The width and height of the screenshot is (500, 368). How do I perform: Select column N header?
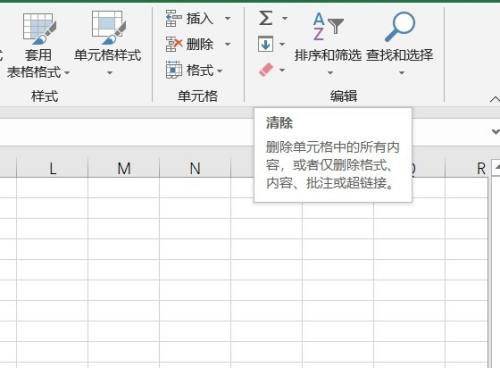[195, 168]
